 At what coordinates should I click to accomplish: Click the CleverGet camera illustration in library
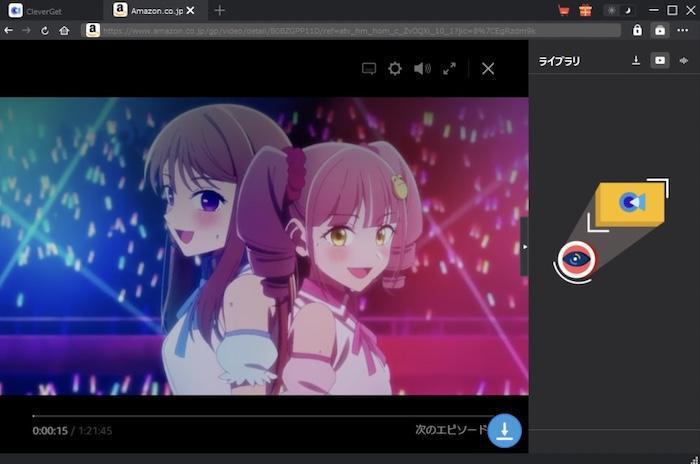point(612,230)
